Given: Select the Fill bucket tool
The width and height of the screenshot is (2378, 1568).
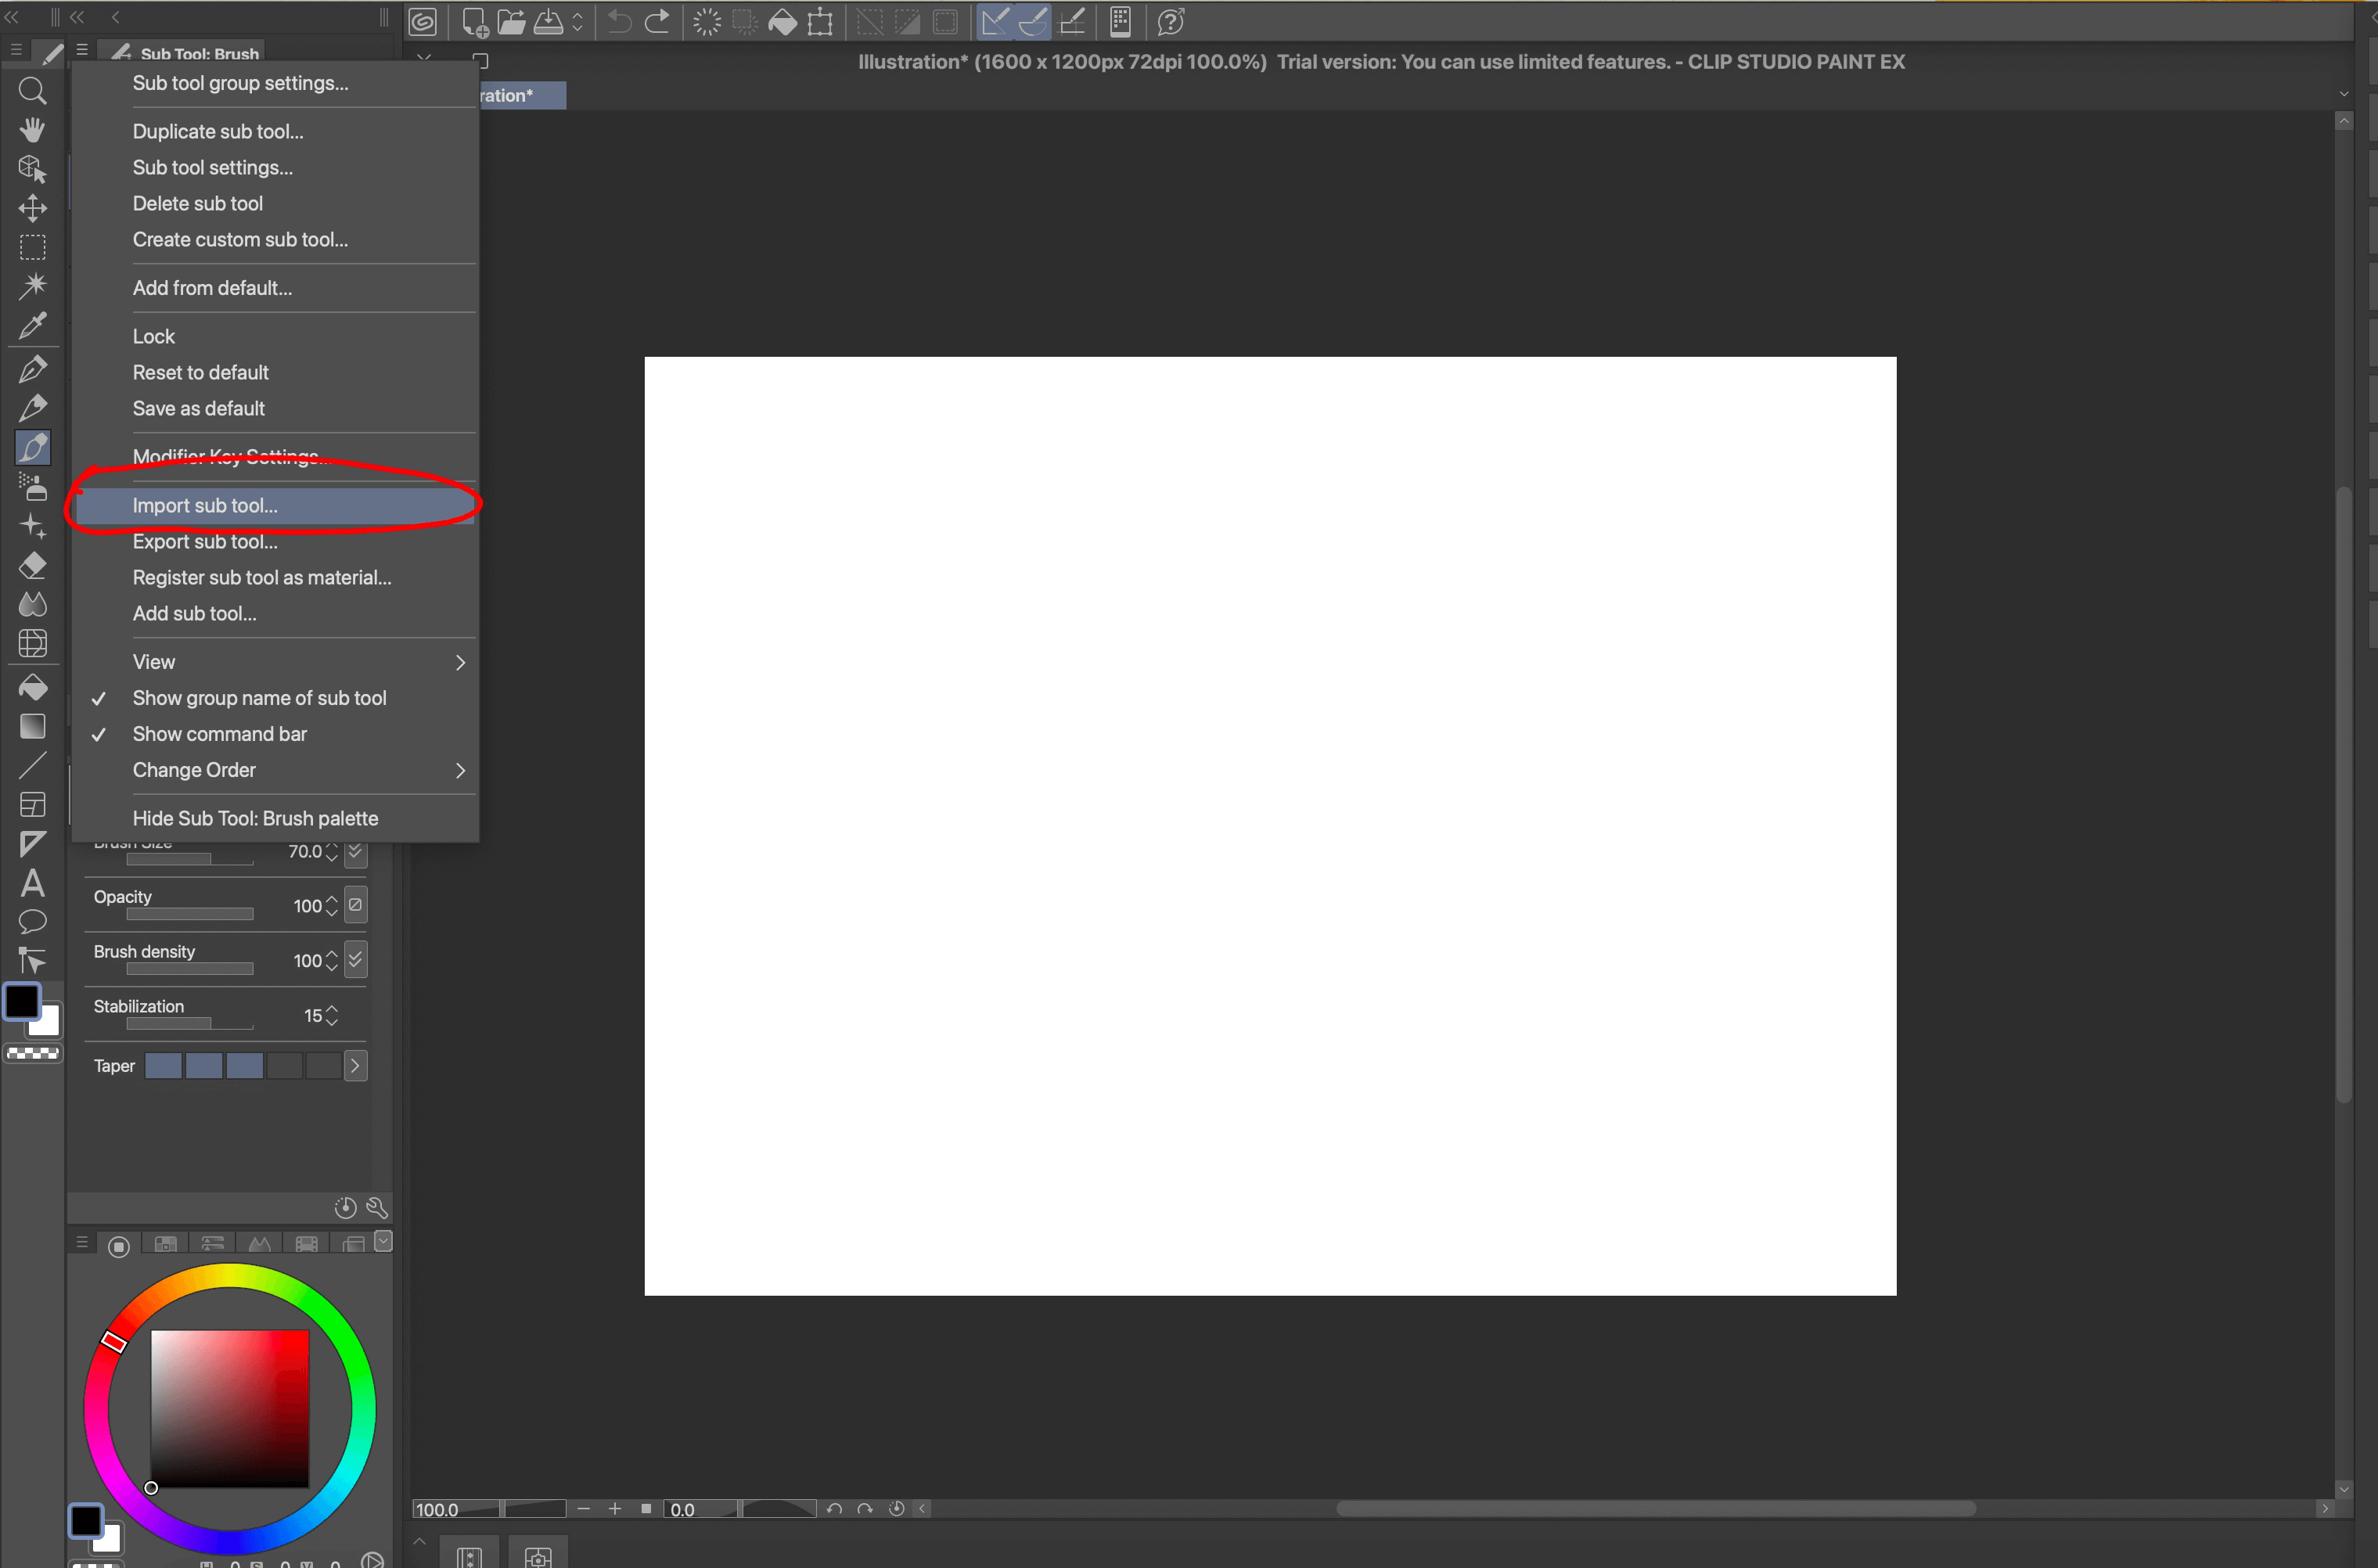Looking at the screenshot, I should [x=32, y=688].
